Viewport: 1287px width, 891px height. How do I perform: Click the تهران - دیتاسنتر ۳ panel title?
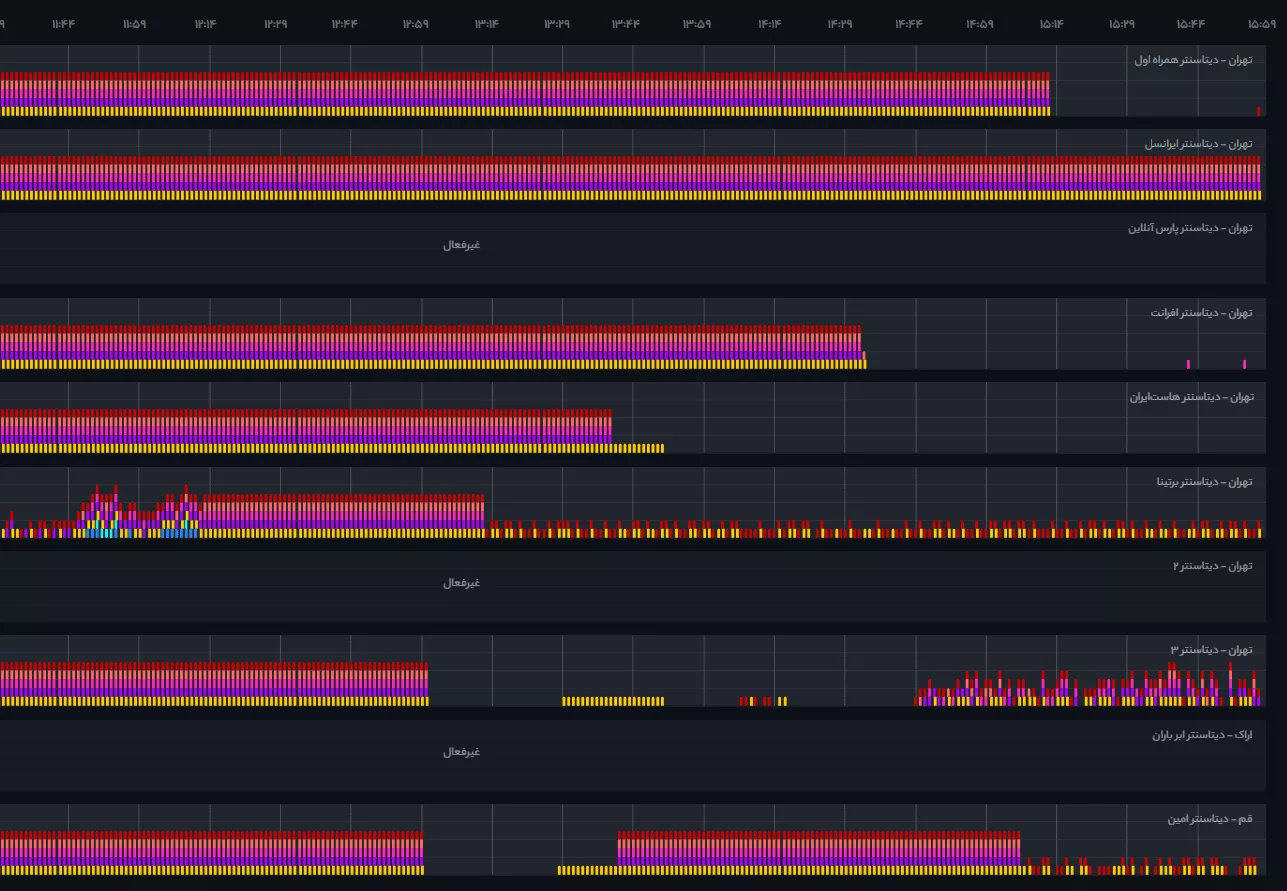coord(1211,650)
